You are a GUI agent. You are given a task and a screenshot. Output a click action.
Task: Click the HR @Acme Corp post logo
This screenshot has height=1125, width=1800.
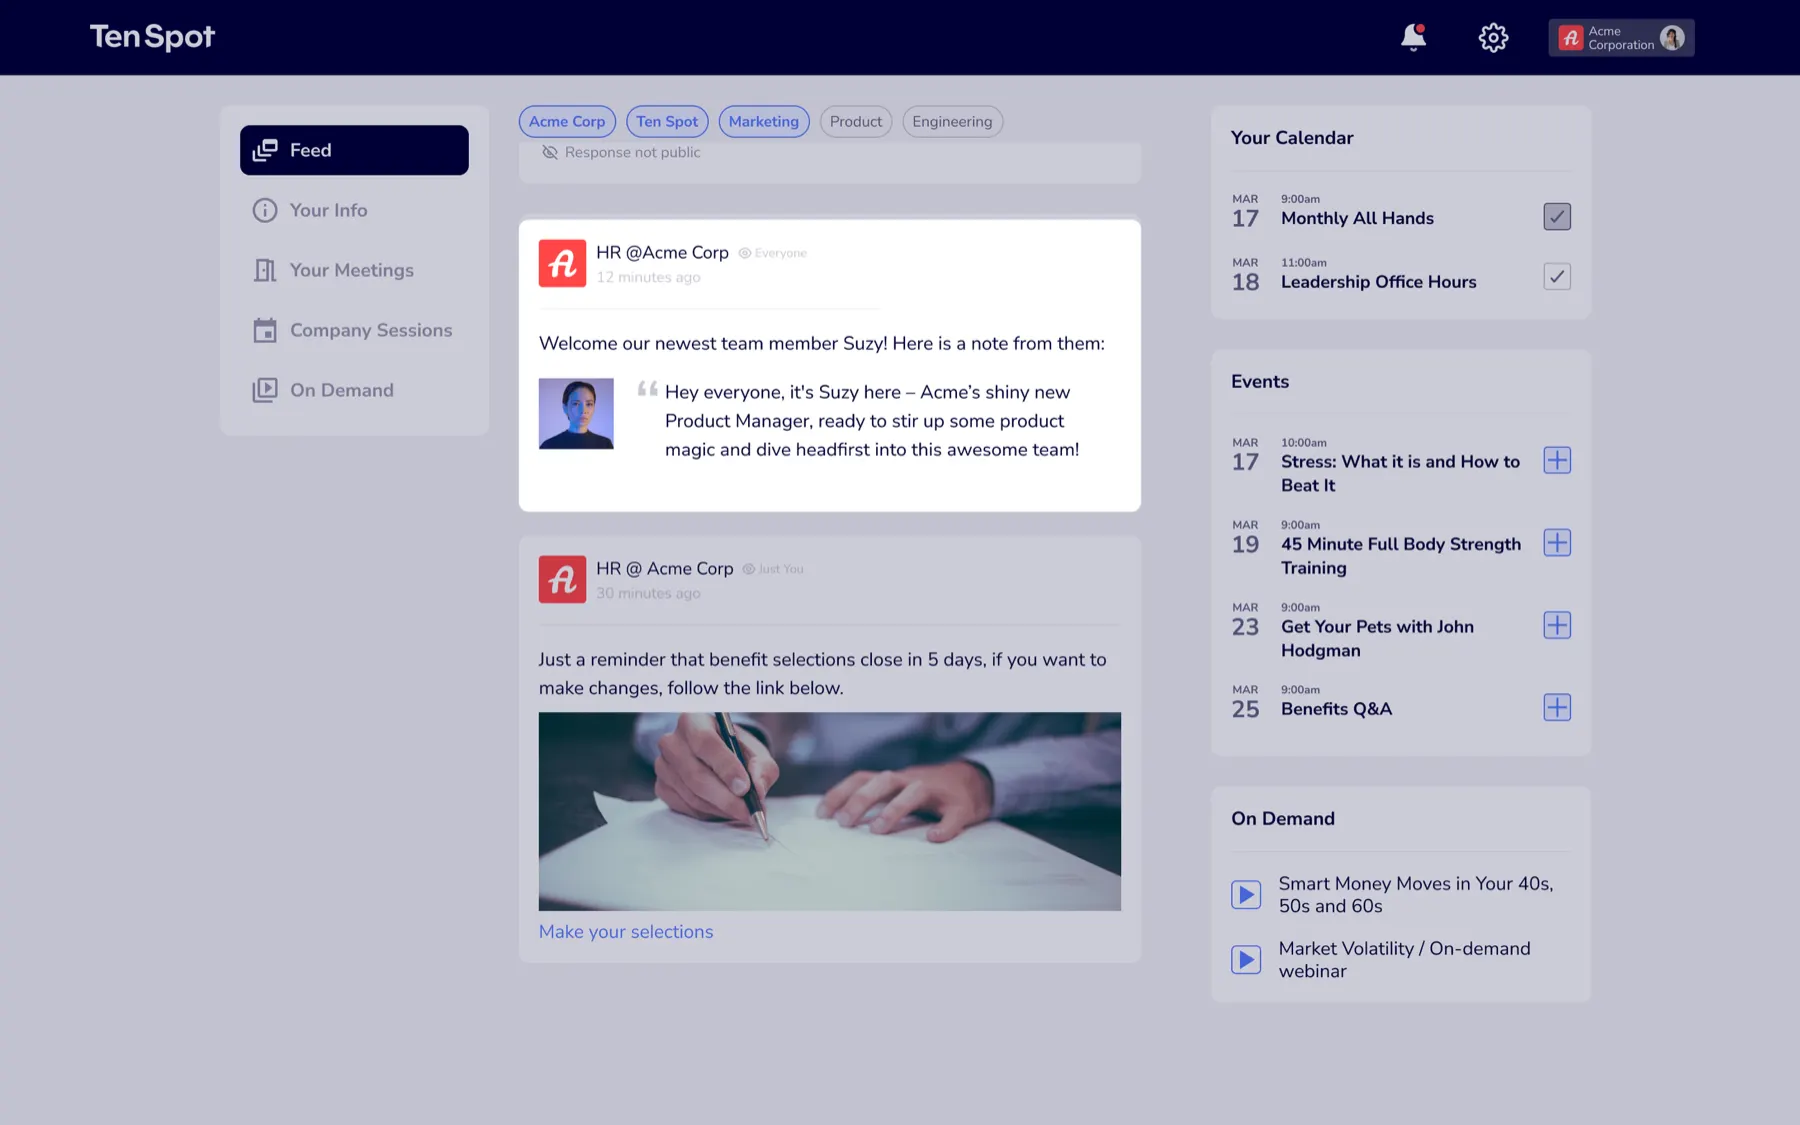tap(562, 263)
